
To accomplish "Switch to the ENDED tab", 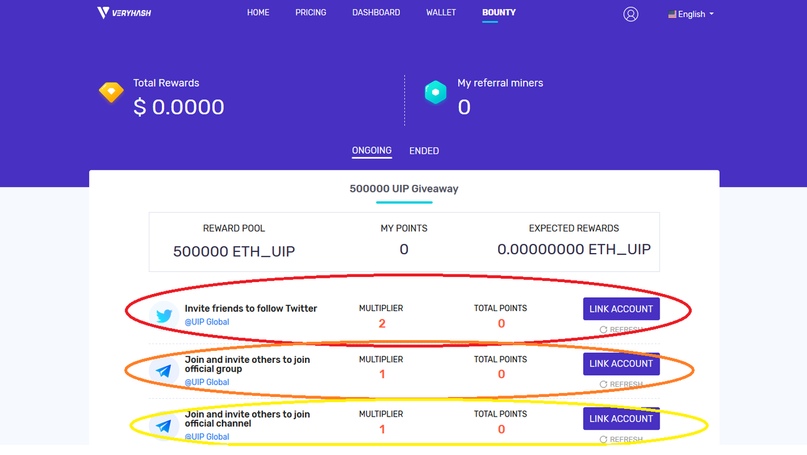I will point(424,151).
